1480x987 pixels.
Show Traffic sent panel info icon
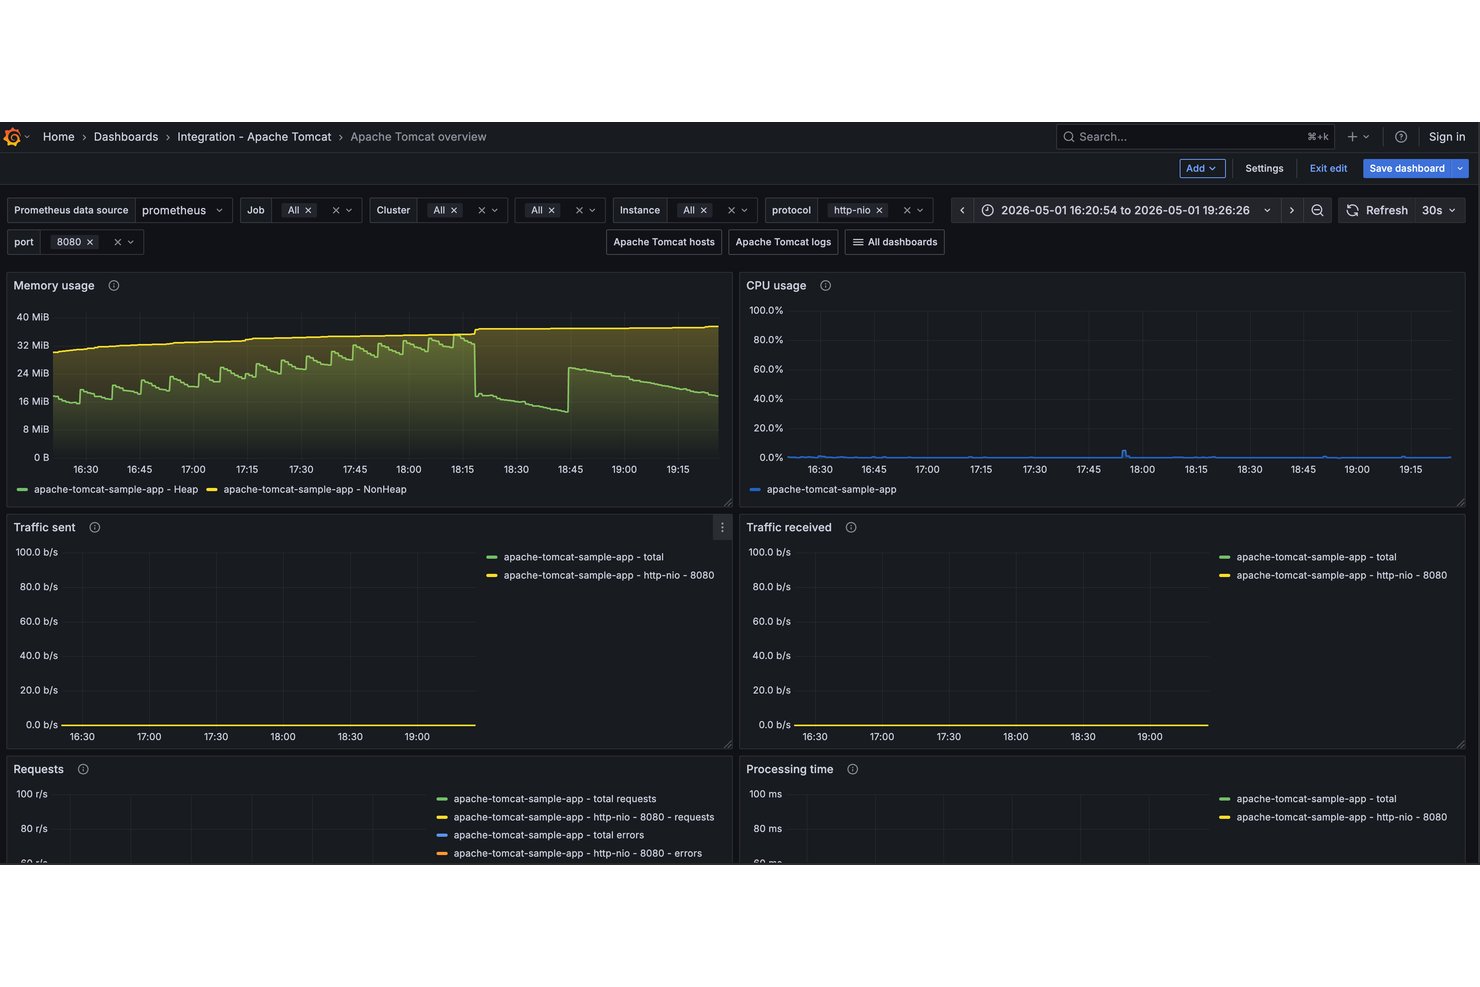pos(95,528)
